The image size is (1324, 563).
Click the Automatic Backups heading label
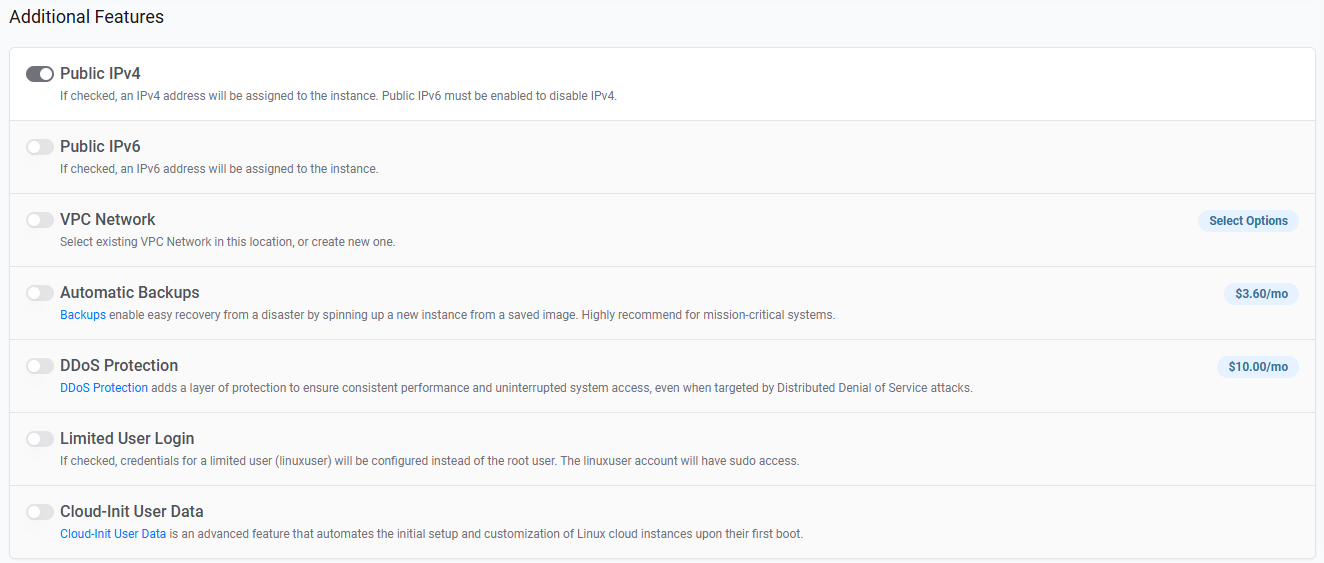(x=129, y=293)
